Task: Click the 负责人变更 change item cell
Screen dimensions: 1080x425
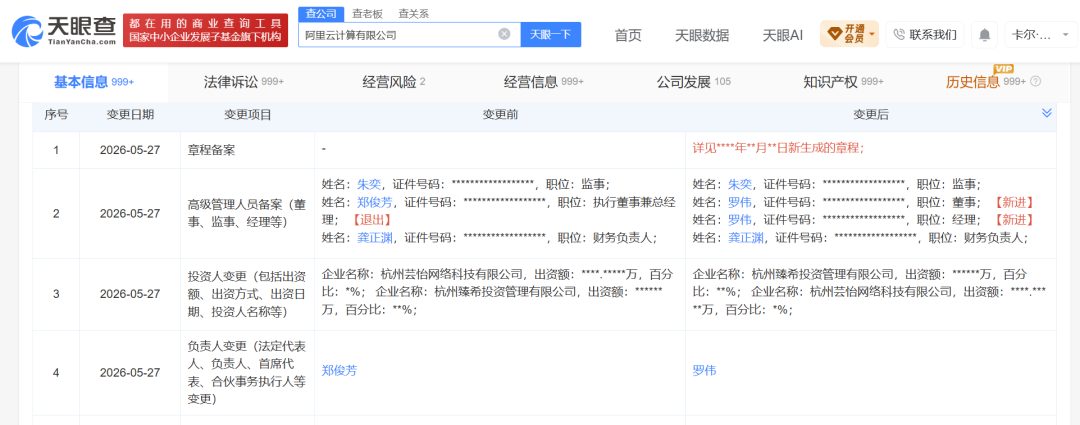Action: coord(248,372)
